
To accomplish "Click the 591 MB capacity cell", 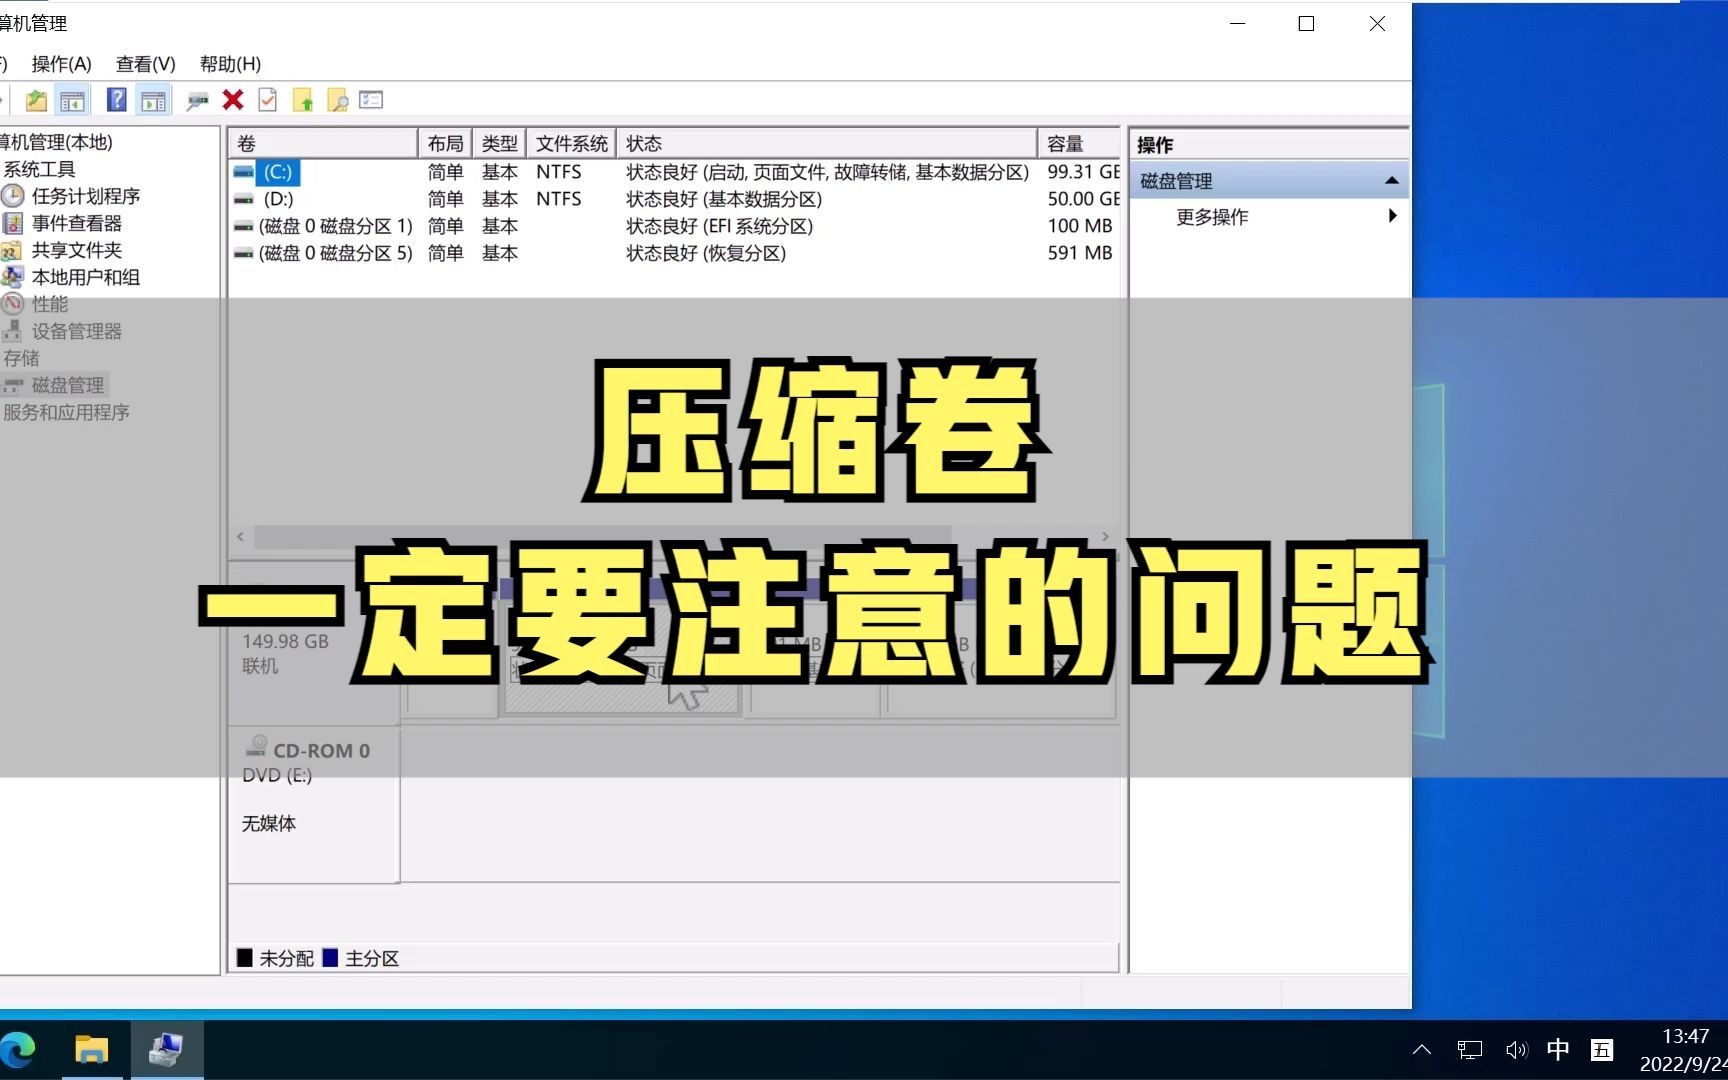I will pyautogui.click(x=1080, y=253).
